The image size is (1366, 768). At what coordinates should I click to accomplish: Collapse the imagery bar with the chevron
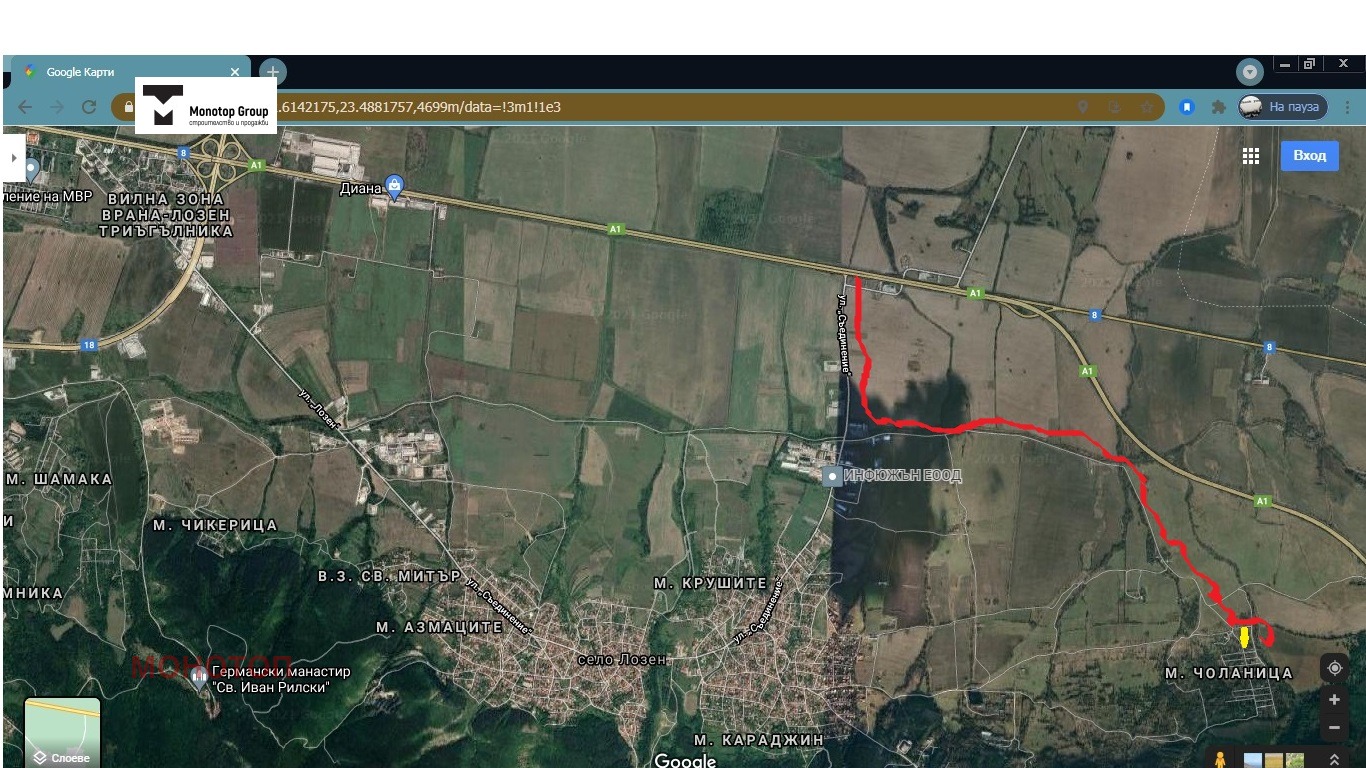1334,758
